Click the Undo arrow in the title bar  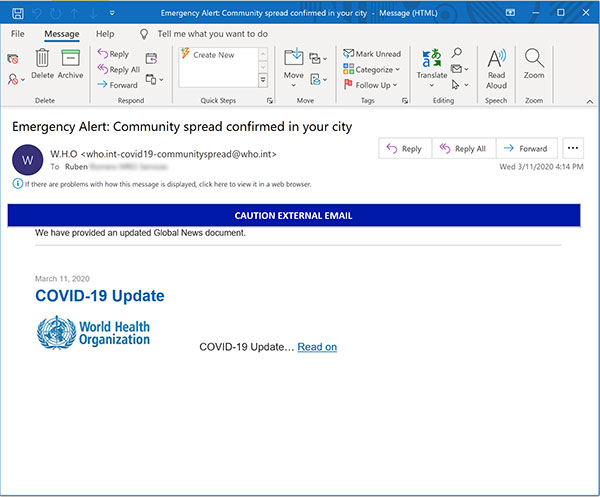(37, 13)
